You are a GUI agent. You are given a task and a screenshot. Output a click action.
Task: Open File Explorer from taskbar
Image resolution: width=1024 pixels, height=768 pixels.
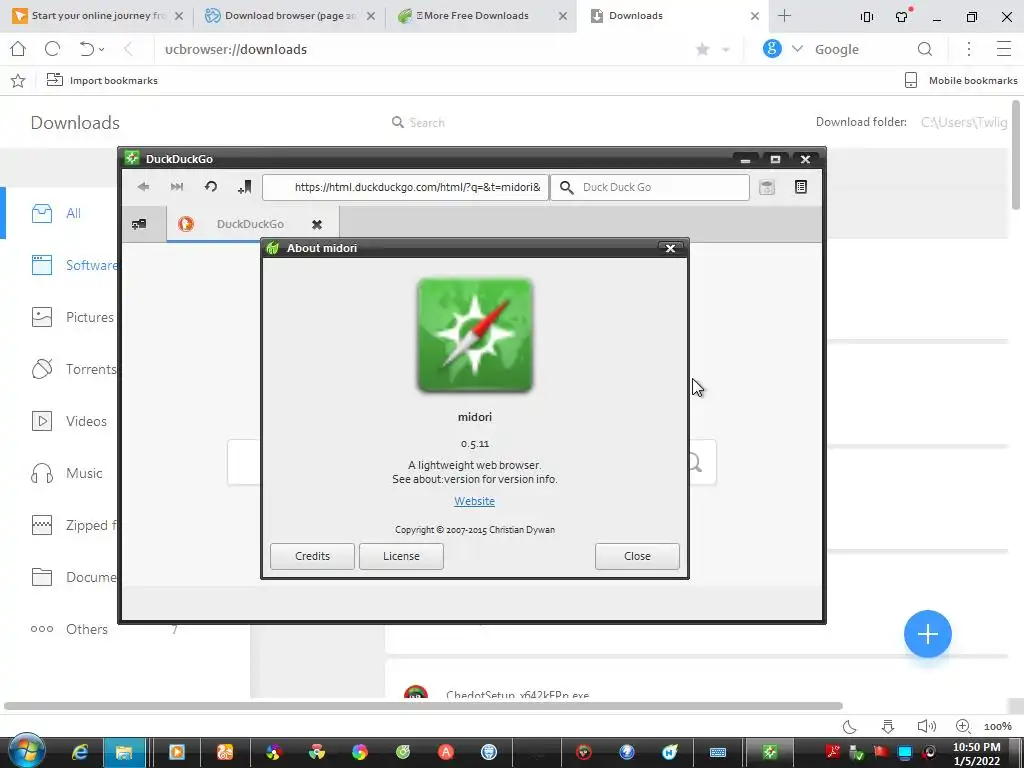[124, 752]
